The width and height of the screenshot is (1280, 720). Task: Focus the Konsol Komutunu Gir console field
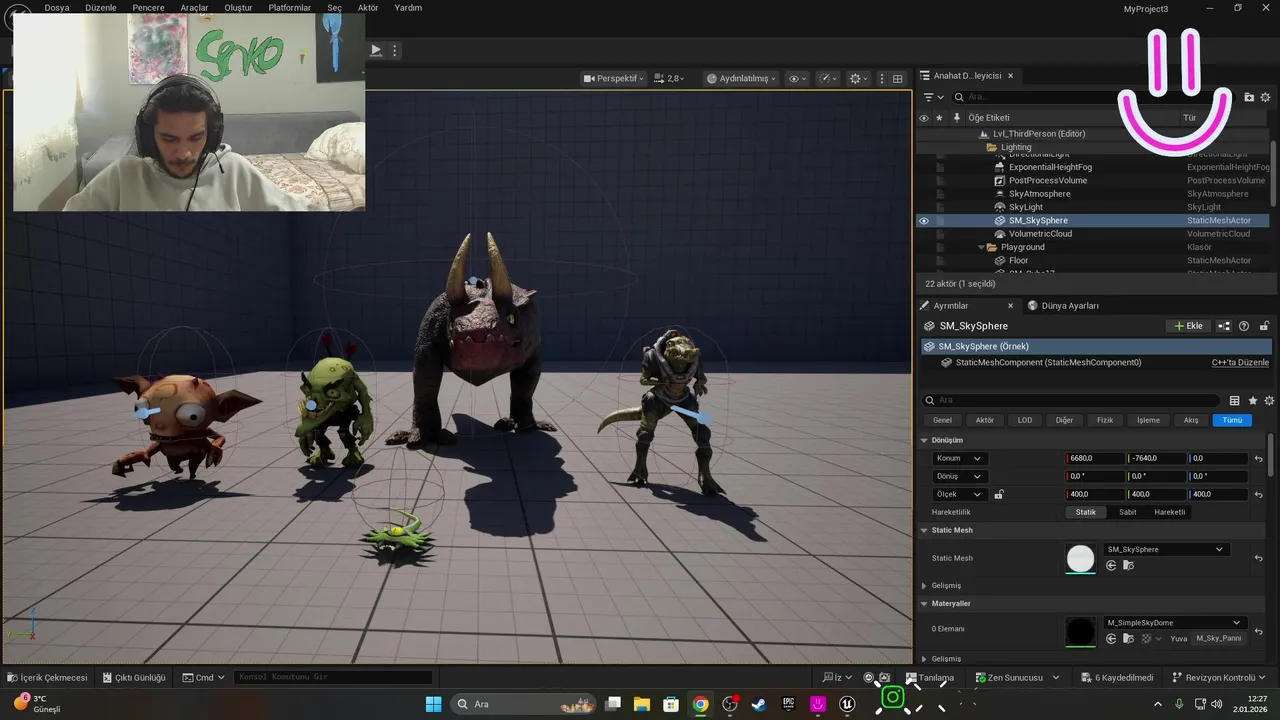(333, 678)
